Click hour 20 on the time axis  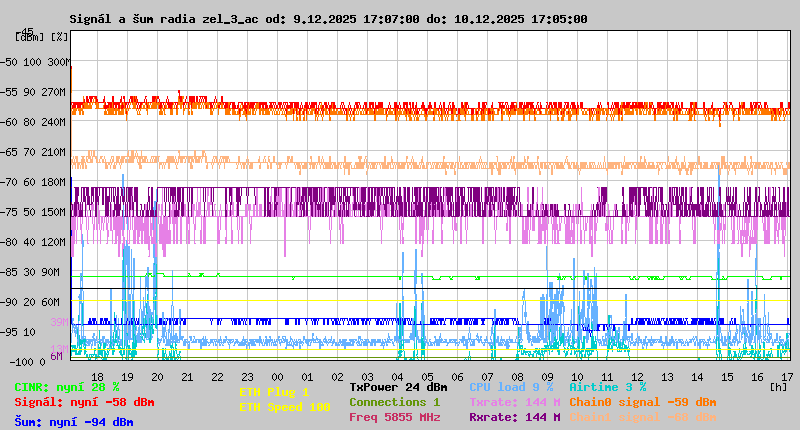[157, 376]
